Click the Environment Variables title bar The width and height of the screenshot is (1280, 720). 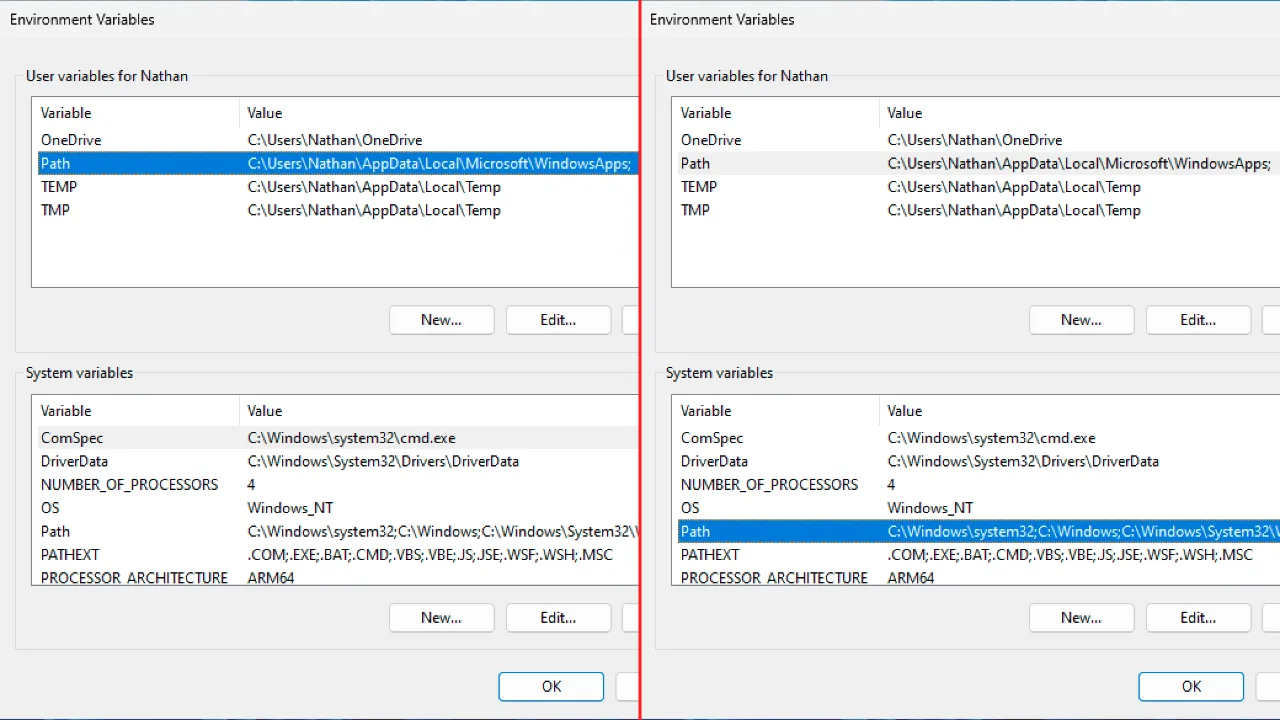[x=82, y=19]
